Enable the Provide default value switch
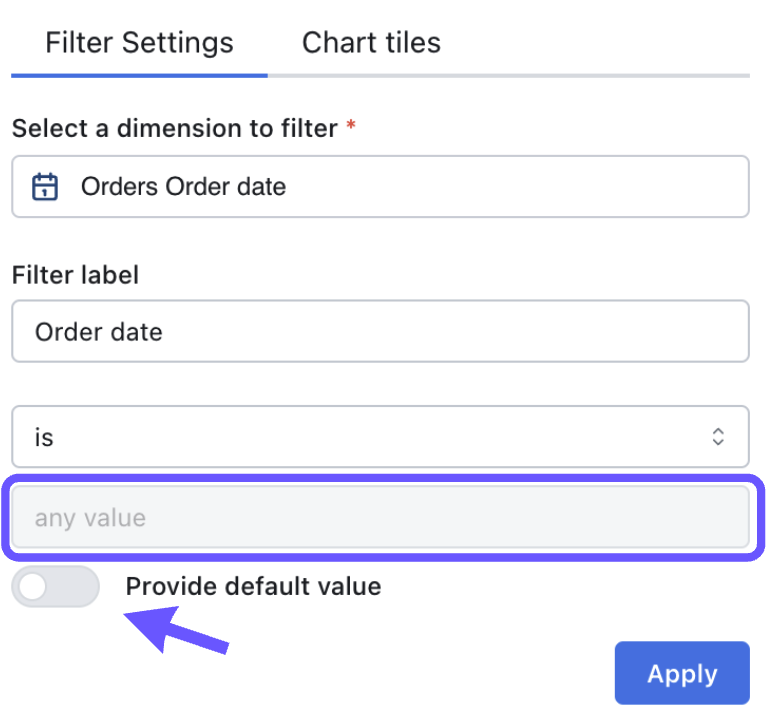772x724 pixels. click(55, 587)
